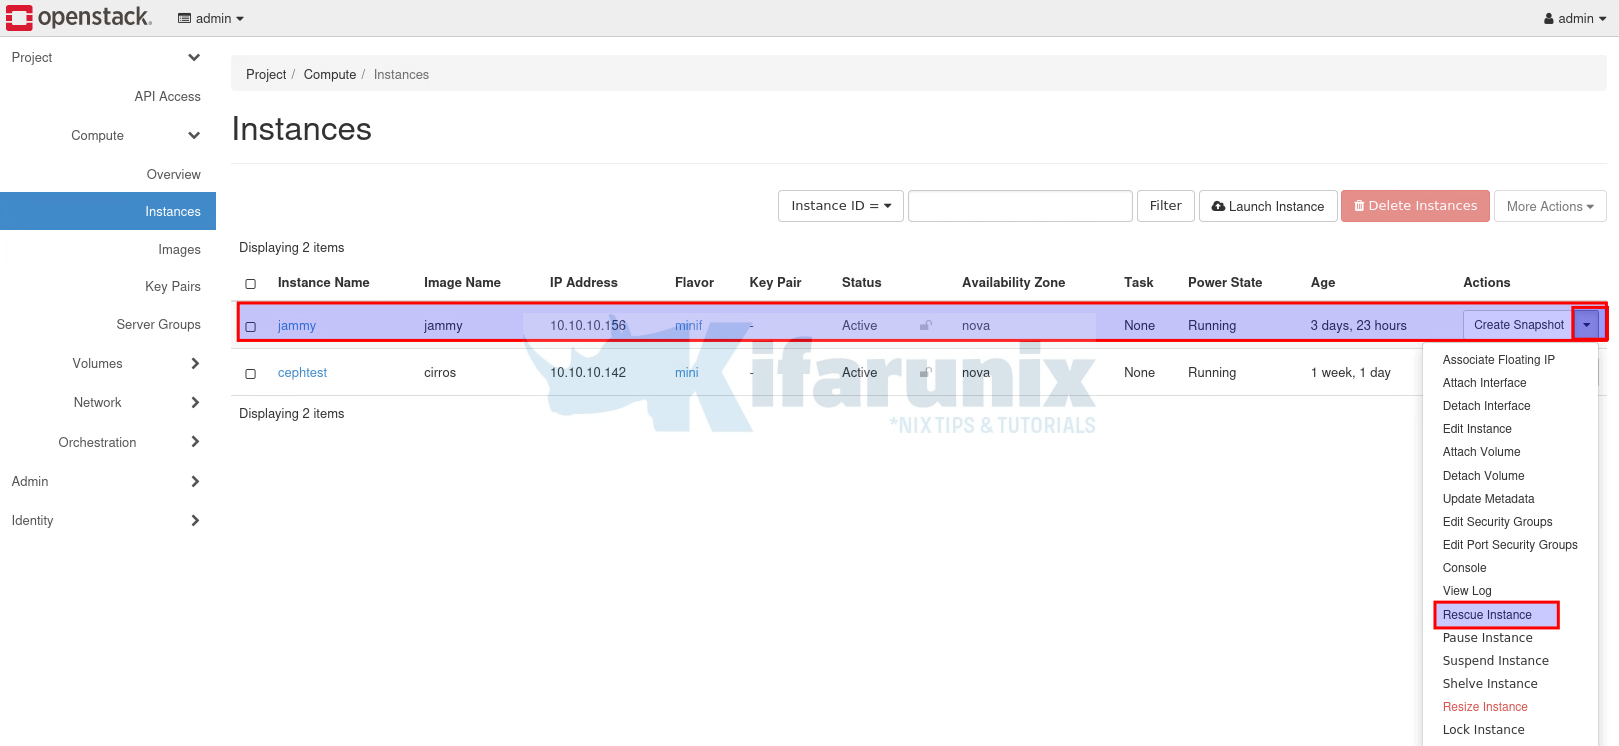The height and width of the screenshot is (746, 1619).
Task: Click the Availability Zone column header
Action: (1013, 283)
